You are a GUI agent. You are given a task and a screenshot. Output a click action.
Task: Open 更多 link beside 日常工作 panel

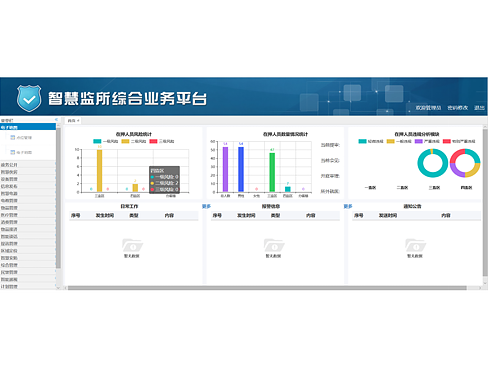pos(206,206)
